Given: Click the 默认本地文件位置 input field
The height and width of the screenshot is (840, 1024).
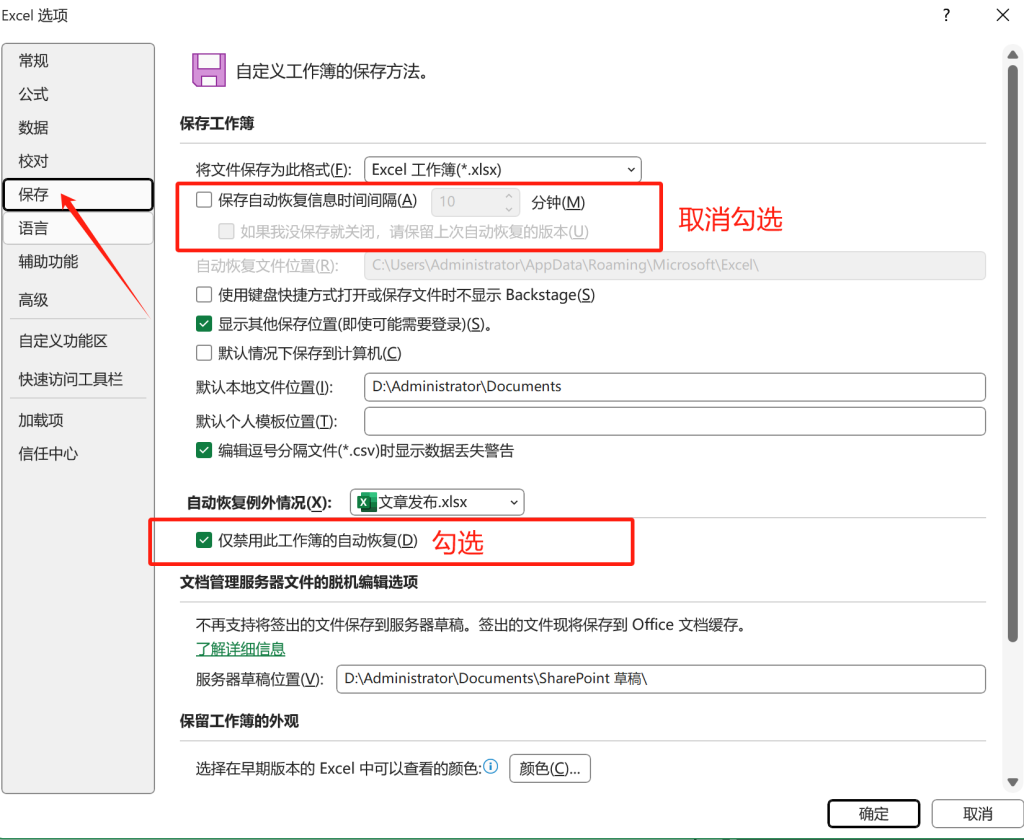Looking at the screenshot, I should (x=675, y=387).
